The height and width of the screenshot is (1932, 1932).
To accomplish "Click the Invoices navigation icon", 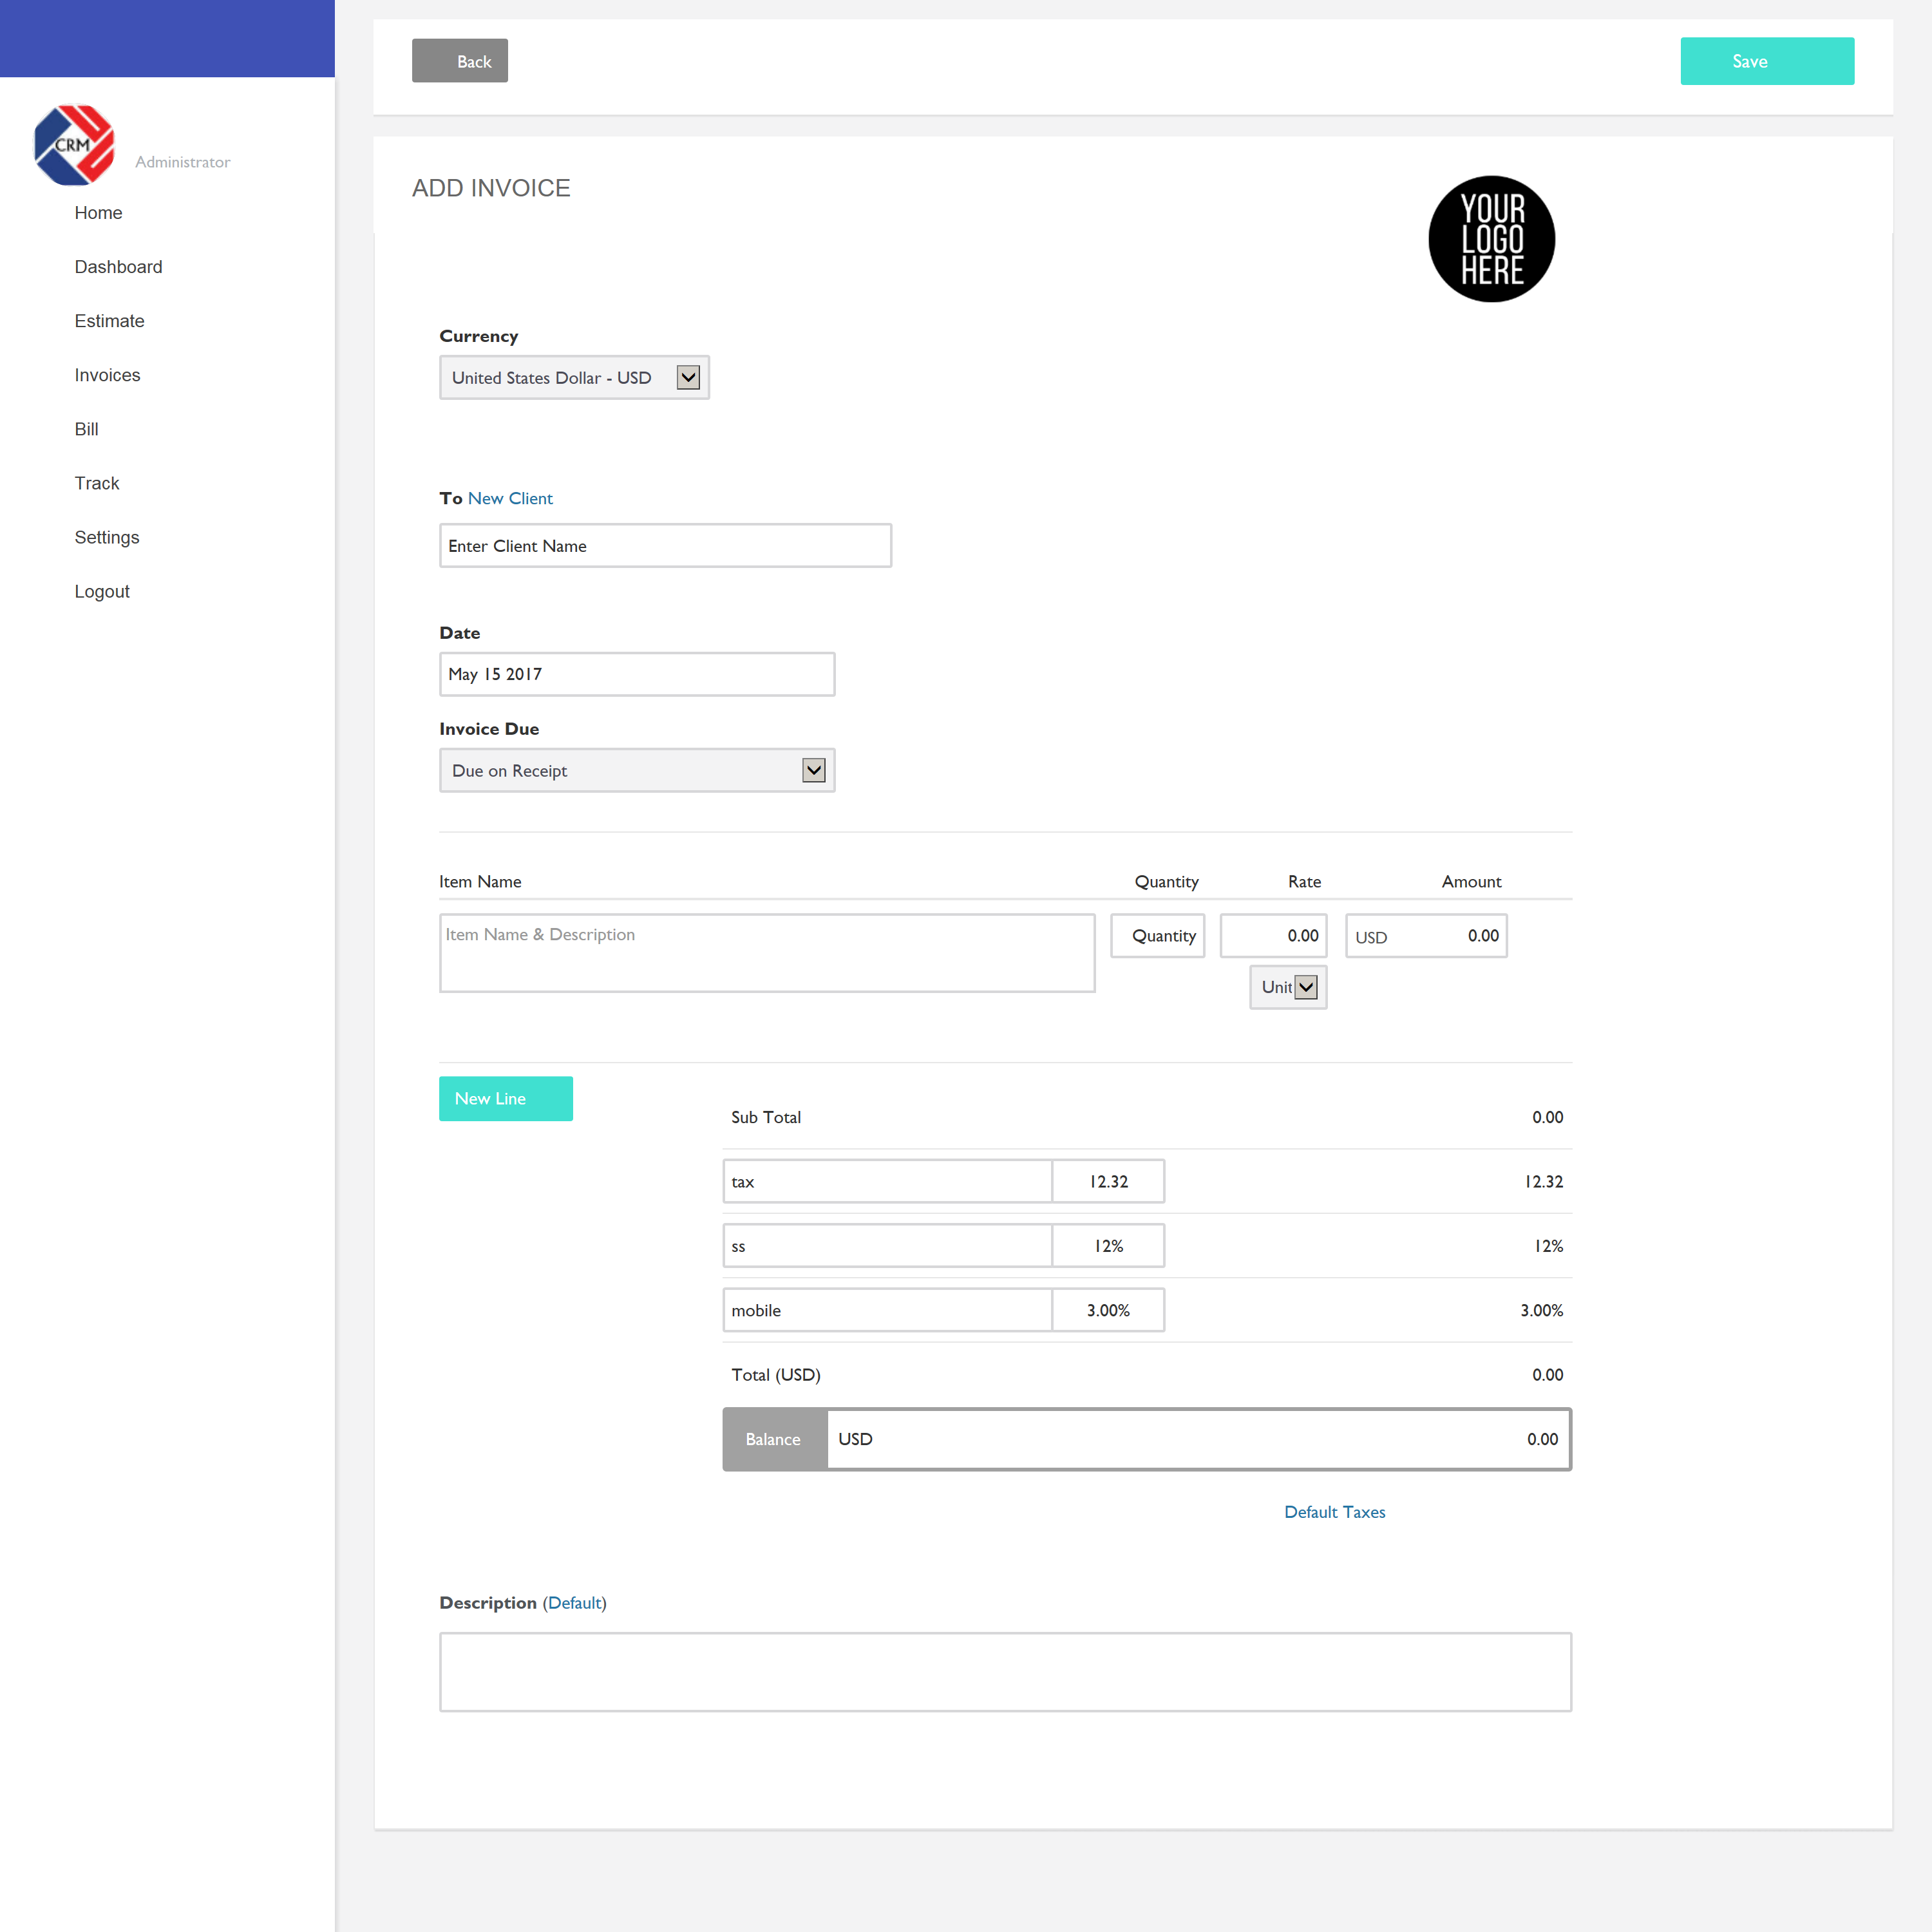I will pos(106,374).
